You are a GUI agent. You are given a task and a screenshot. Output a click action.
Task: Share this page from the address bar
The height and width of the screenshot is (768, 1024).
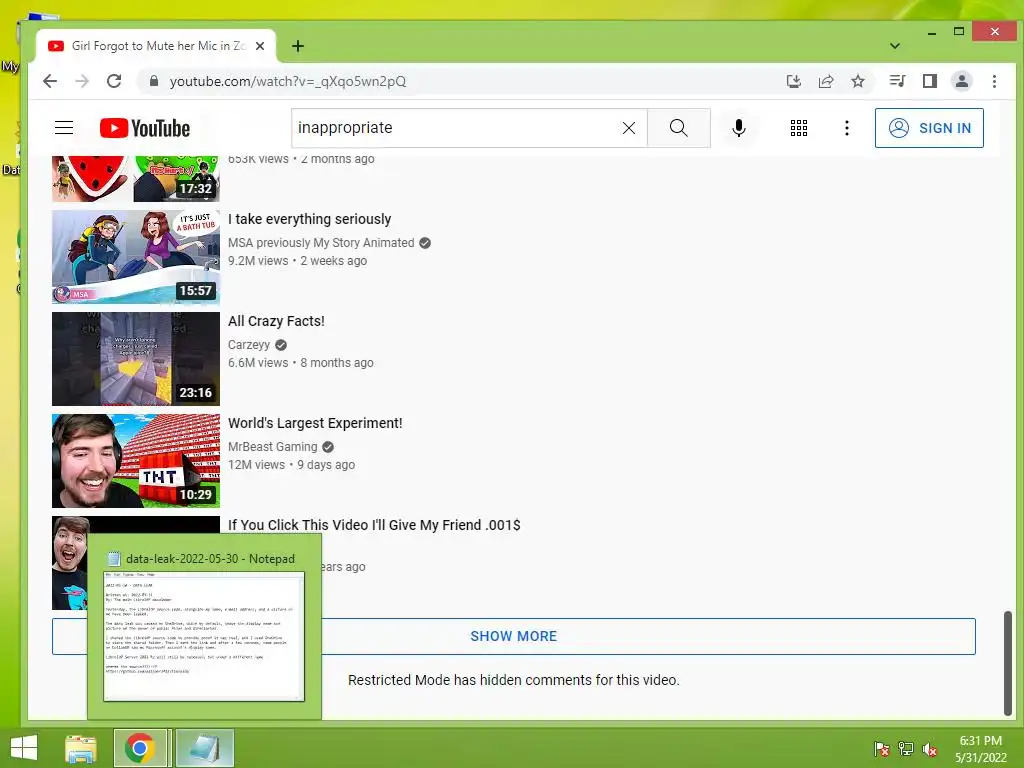point(825,81)
